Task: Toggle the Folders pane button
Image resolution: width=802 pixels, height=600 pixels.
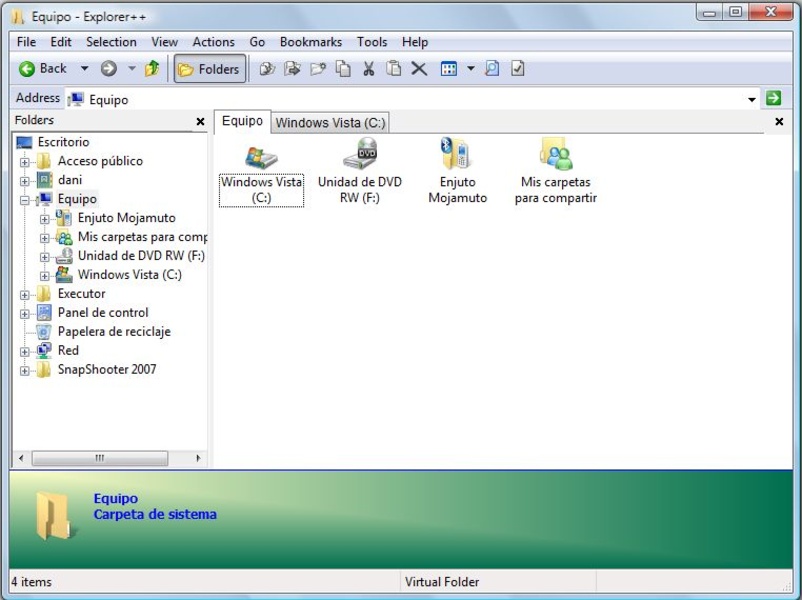Action: coord(207,68)
